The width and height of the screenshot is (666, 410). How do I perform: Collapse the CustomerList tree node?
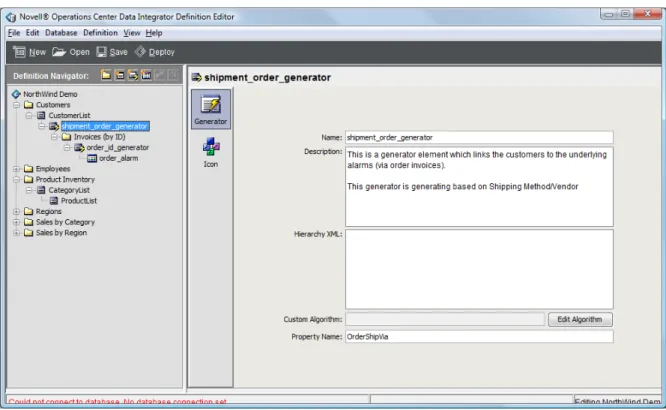[x=29, y=115]
